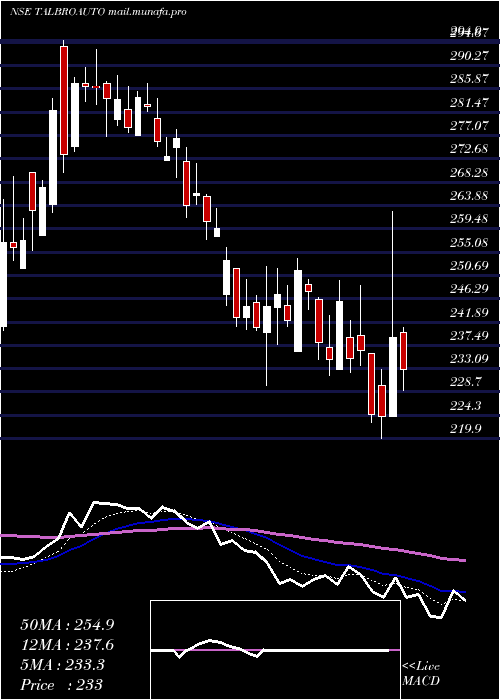Click the NSE TALBROAUTO mail.munafa.pro chart title

click(x=98, y=12)
